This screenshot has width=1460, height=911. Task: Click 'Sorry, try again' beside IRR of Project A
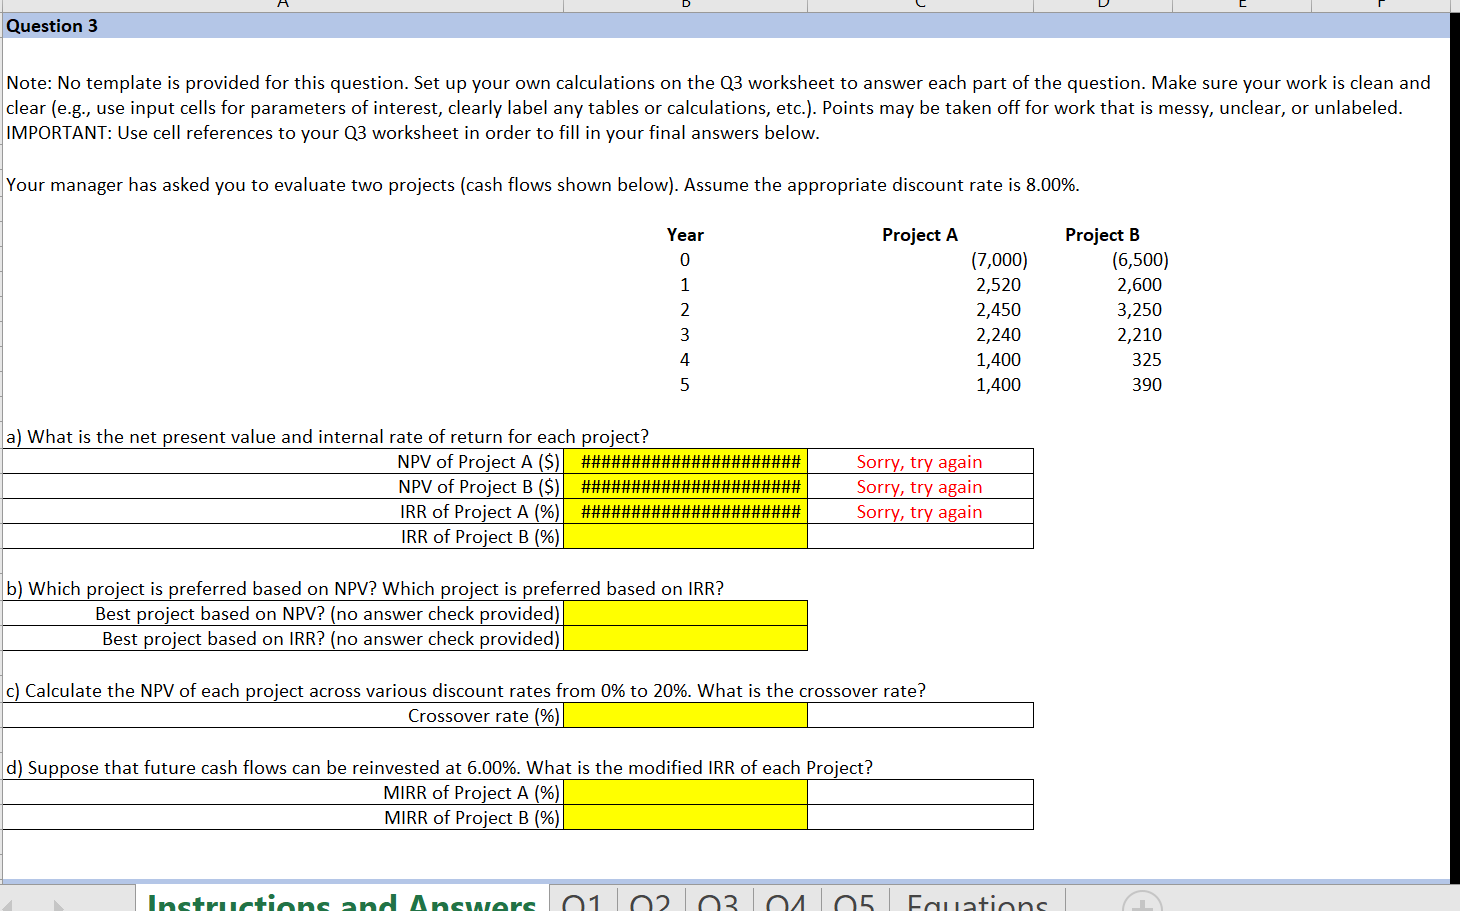click(919, 512)
